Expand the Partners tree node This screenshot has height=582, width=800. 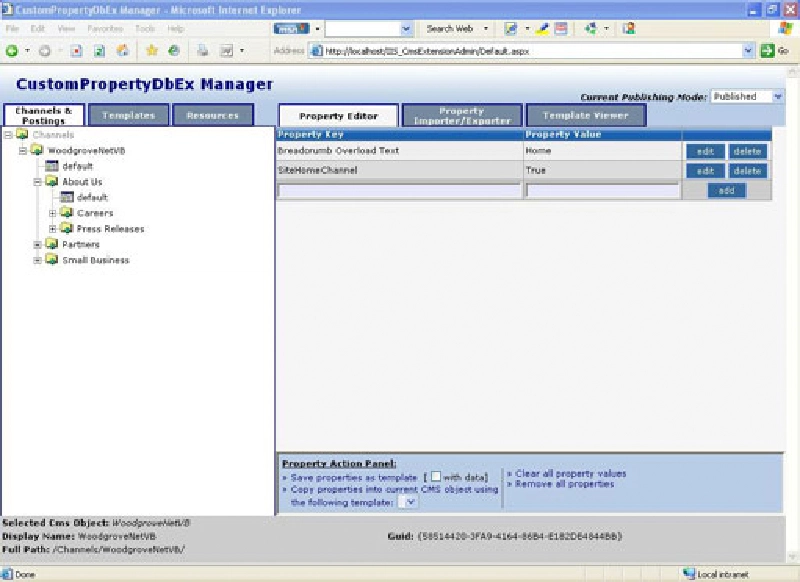[37, 244]
